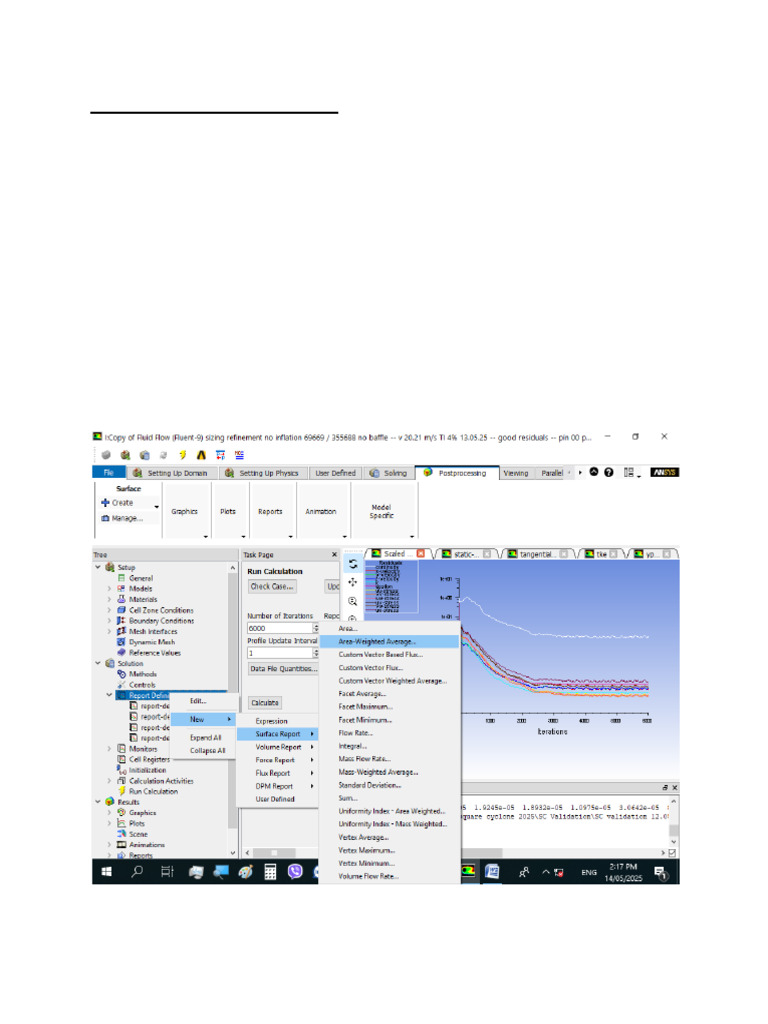
Task: Click the Materials flask icon in tree
Action: [121, 599]
